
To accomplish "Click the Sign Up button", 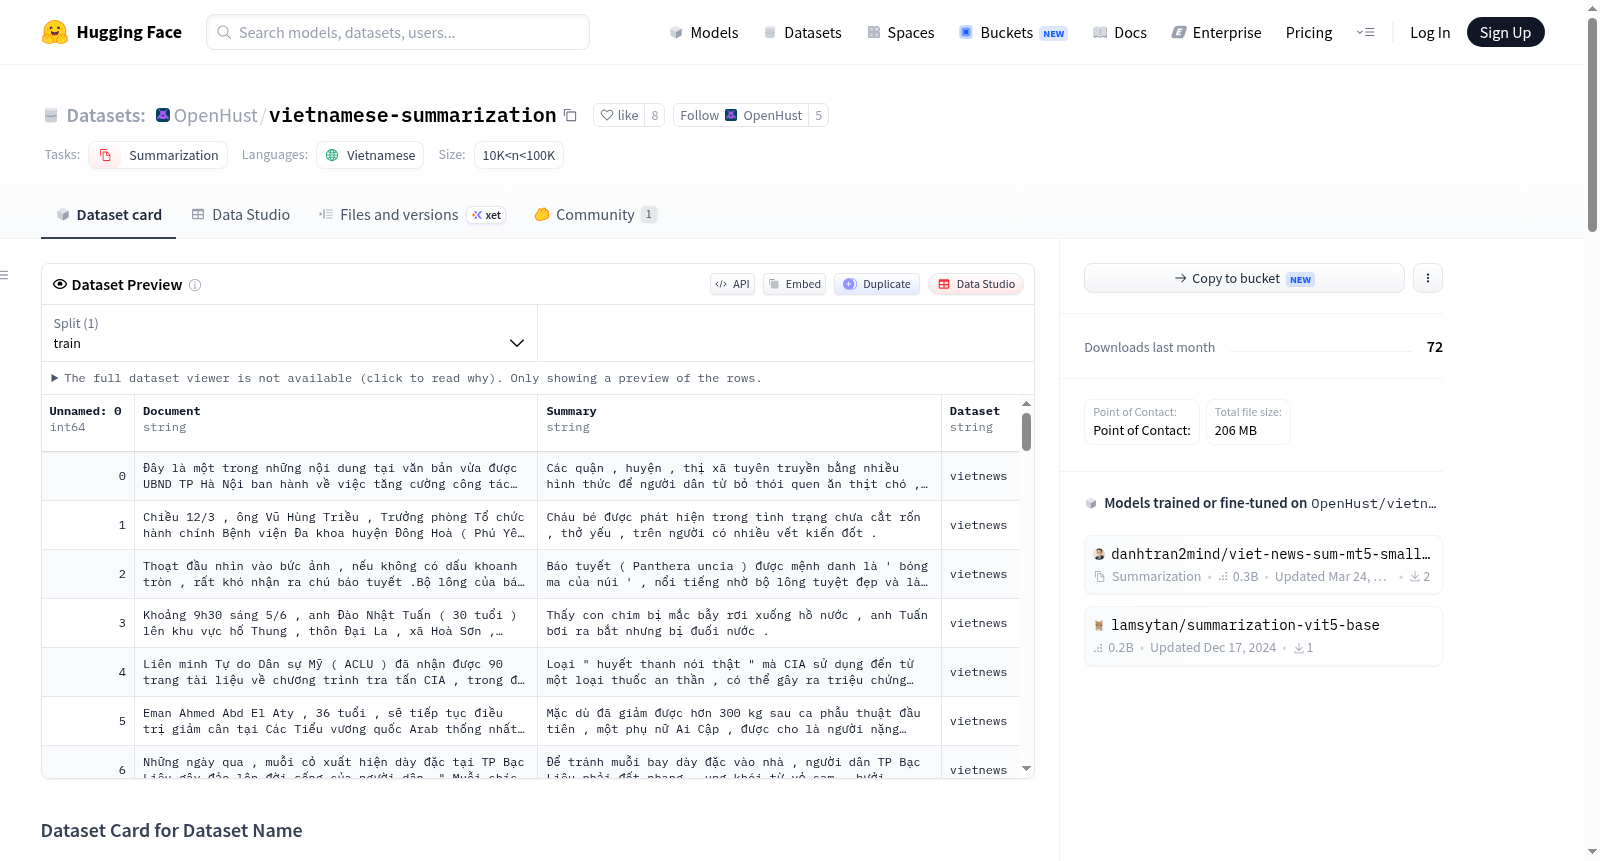I will pyautogui.click(x=1505, y=32).
